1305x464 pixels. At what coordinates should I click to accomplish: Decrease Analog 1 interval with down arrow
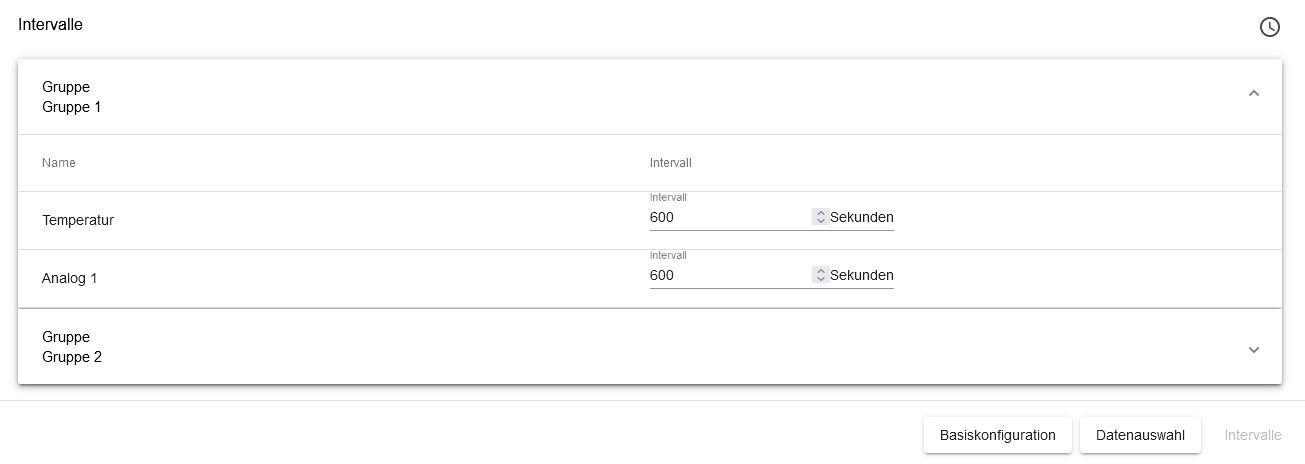point(821,279)
